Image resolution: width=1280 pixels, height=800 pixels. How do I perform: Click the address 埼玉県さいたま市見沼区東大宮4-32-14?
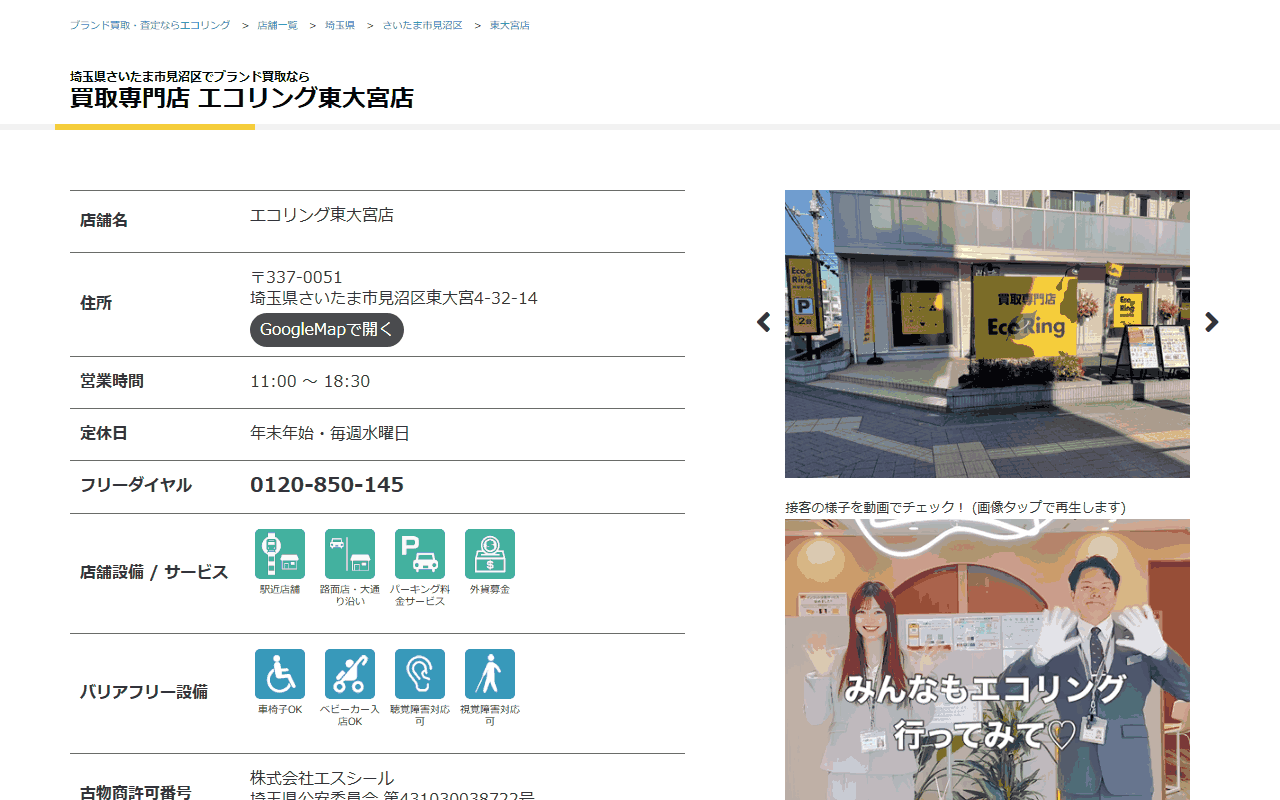pos(394,298)
